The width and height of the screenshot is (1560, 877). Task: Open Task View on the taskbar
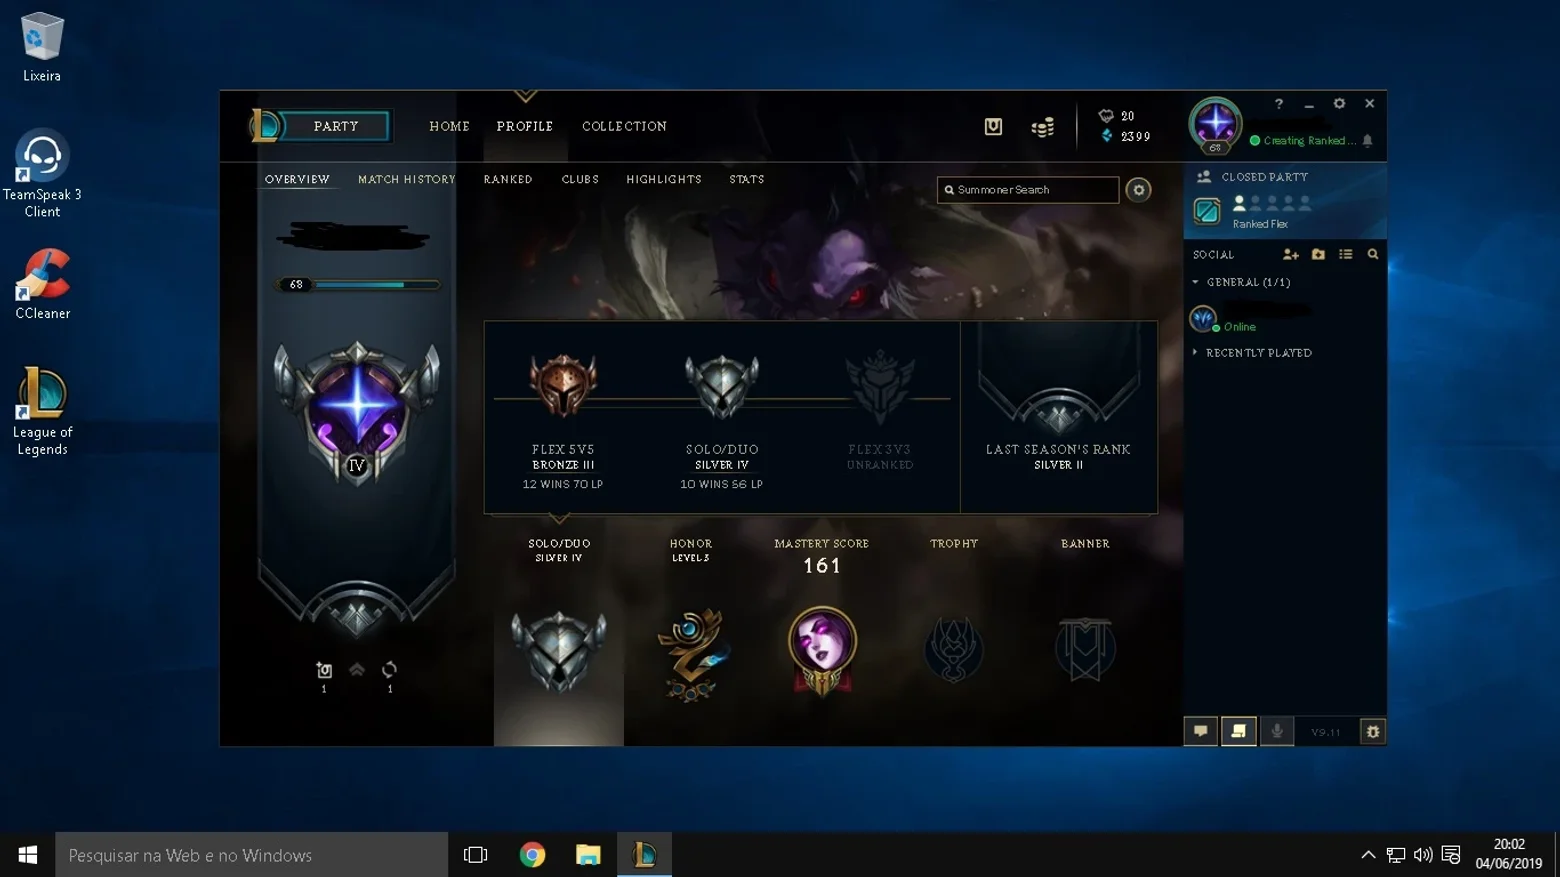coord(476,855)
